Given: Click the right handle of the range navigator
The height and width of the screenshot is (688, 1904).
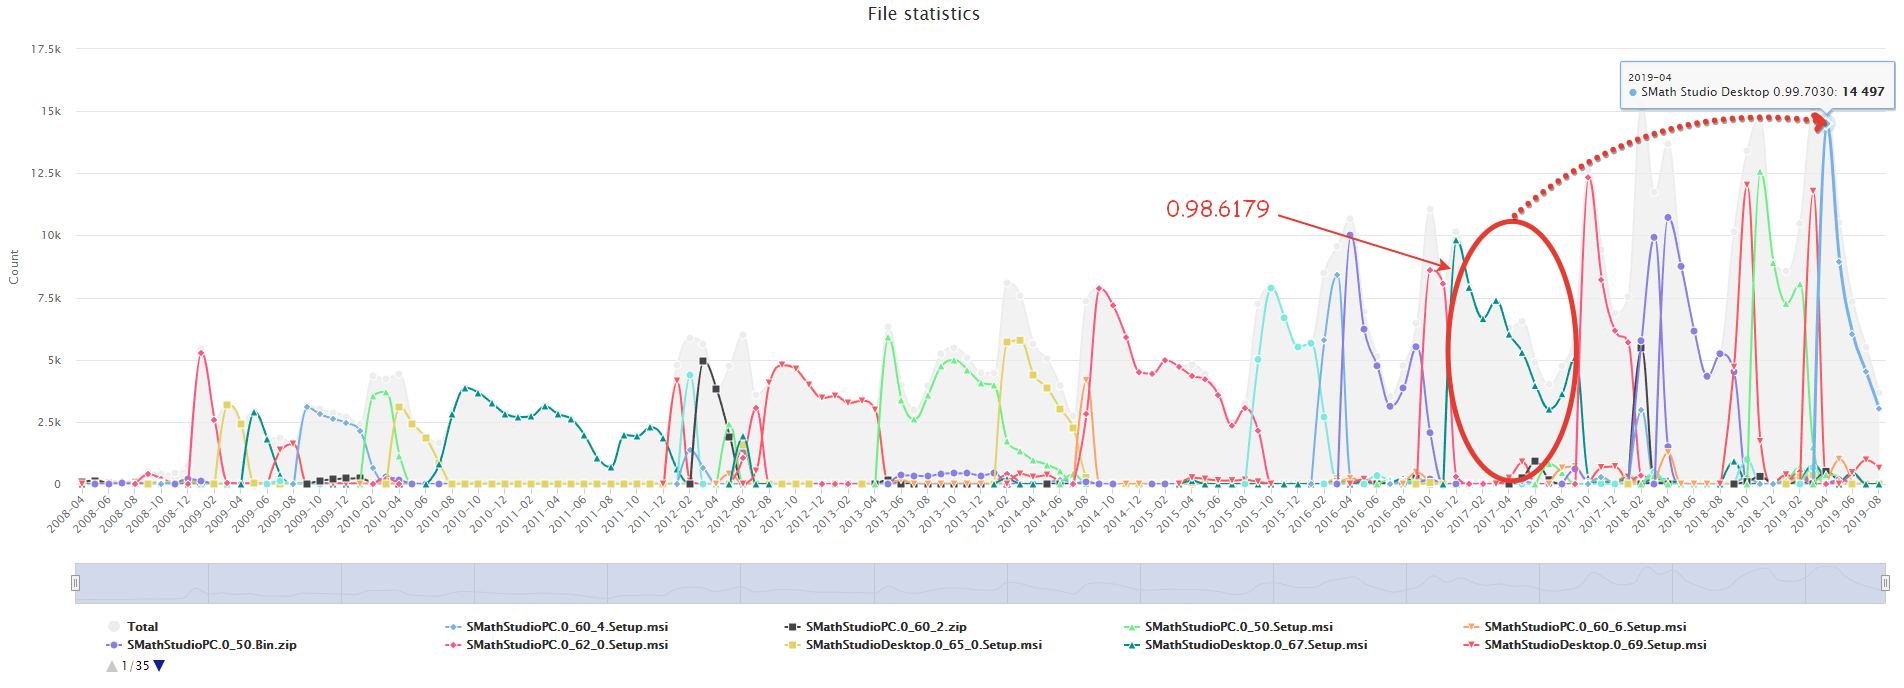Looking at the screenshot, I should pos(1885,583).
